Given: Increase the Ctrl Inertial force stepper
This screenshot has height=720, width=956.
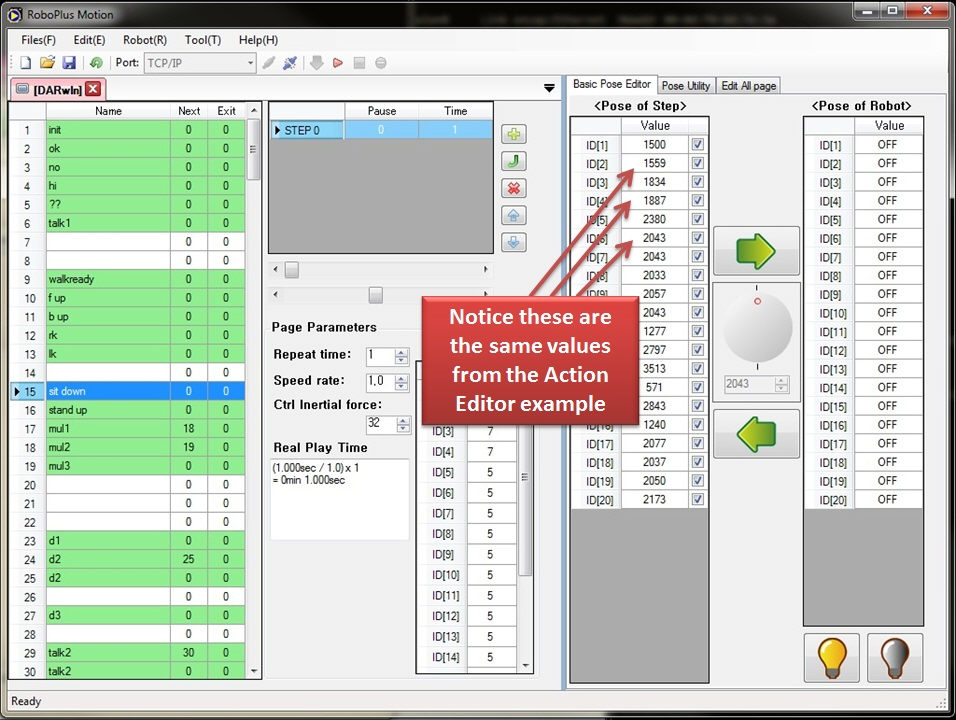Looking at the screenshot, I should point(403,420).
